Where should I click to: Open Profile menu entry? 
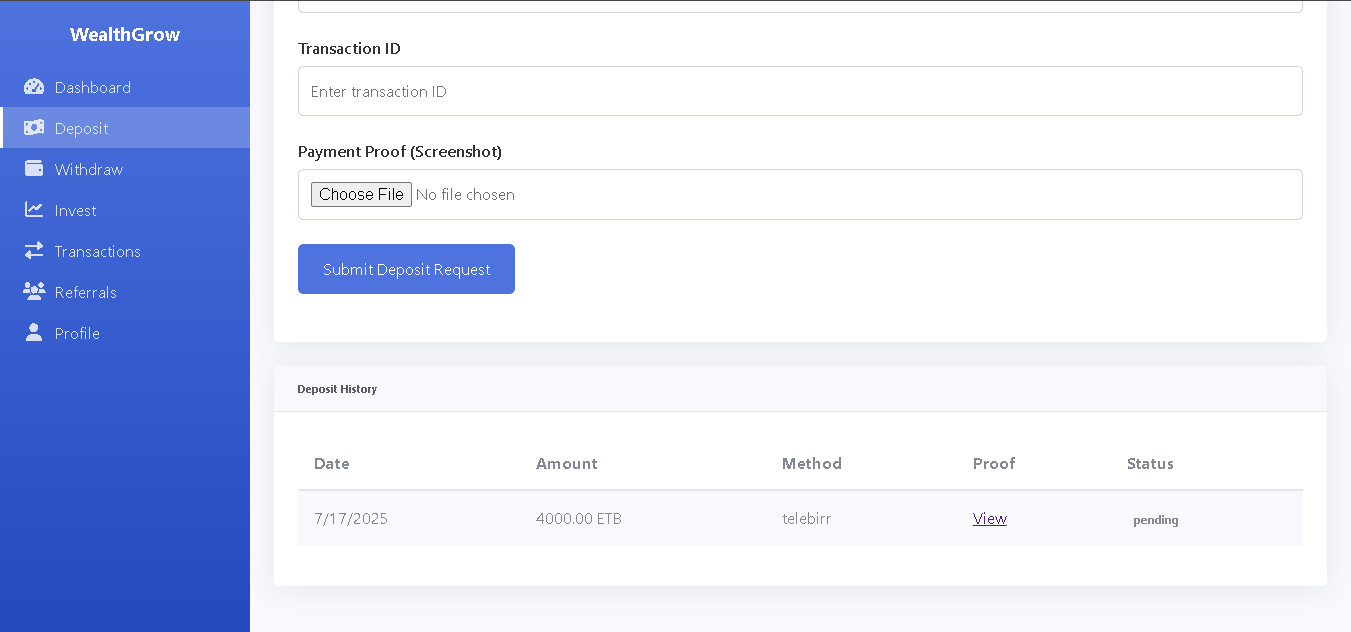point(125,333)
